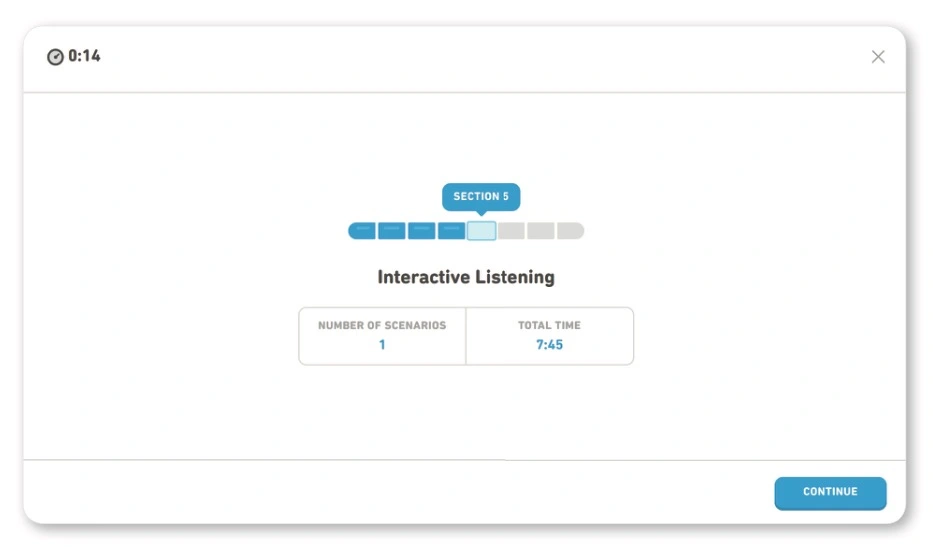Select the third completed progress segment
Image resolution: width=933 pixels, height=547 pixels.
click(x=422, y=231)
